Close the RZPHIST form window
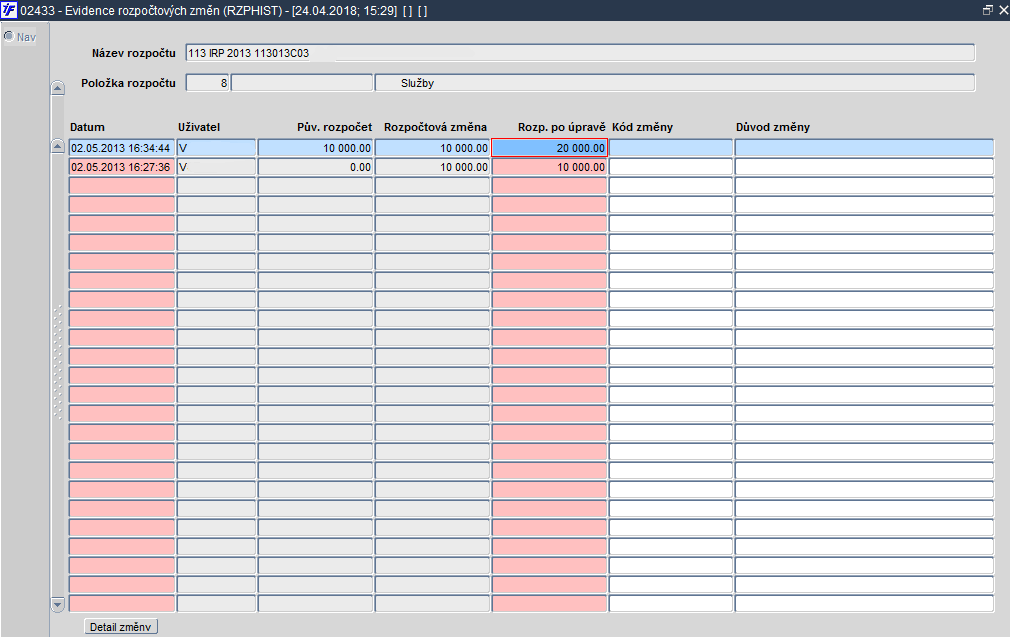Viewport: 1010px width, 637px height. pos(1002,10)
